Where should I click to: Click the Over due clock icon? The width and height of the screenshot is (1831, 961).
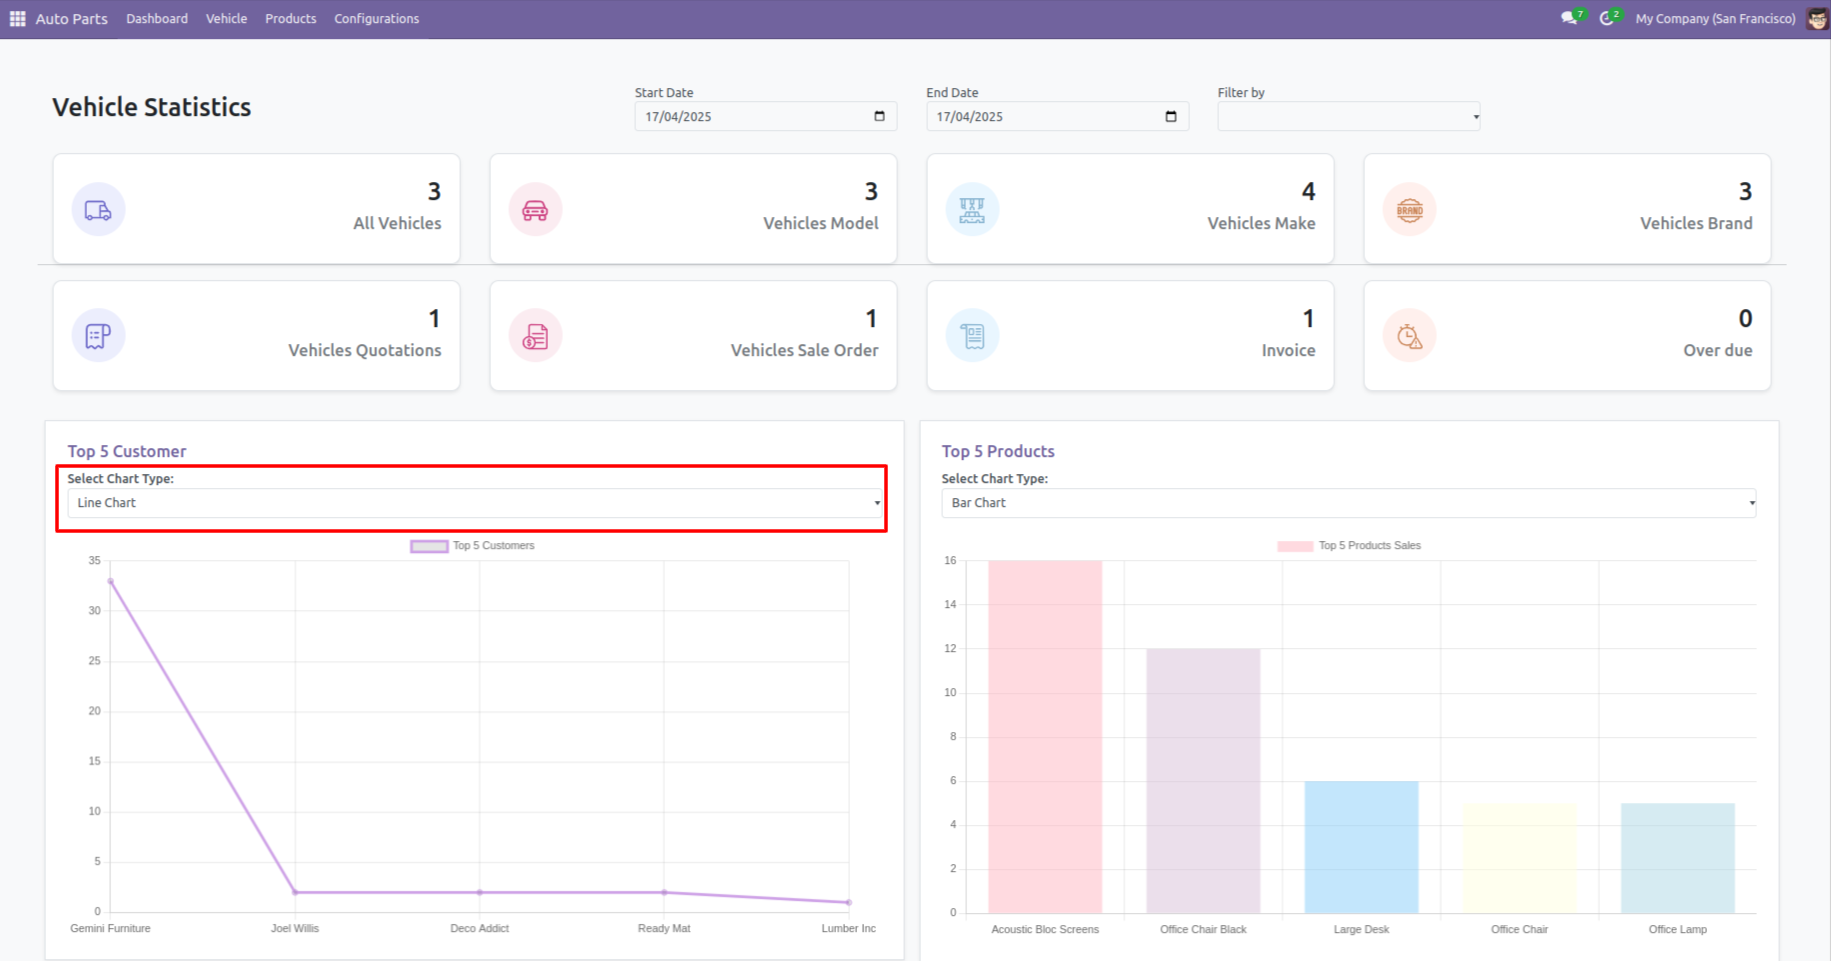pyautogui.click(x=1409, y=336)
